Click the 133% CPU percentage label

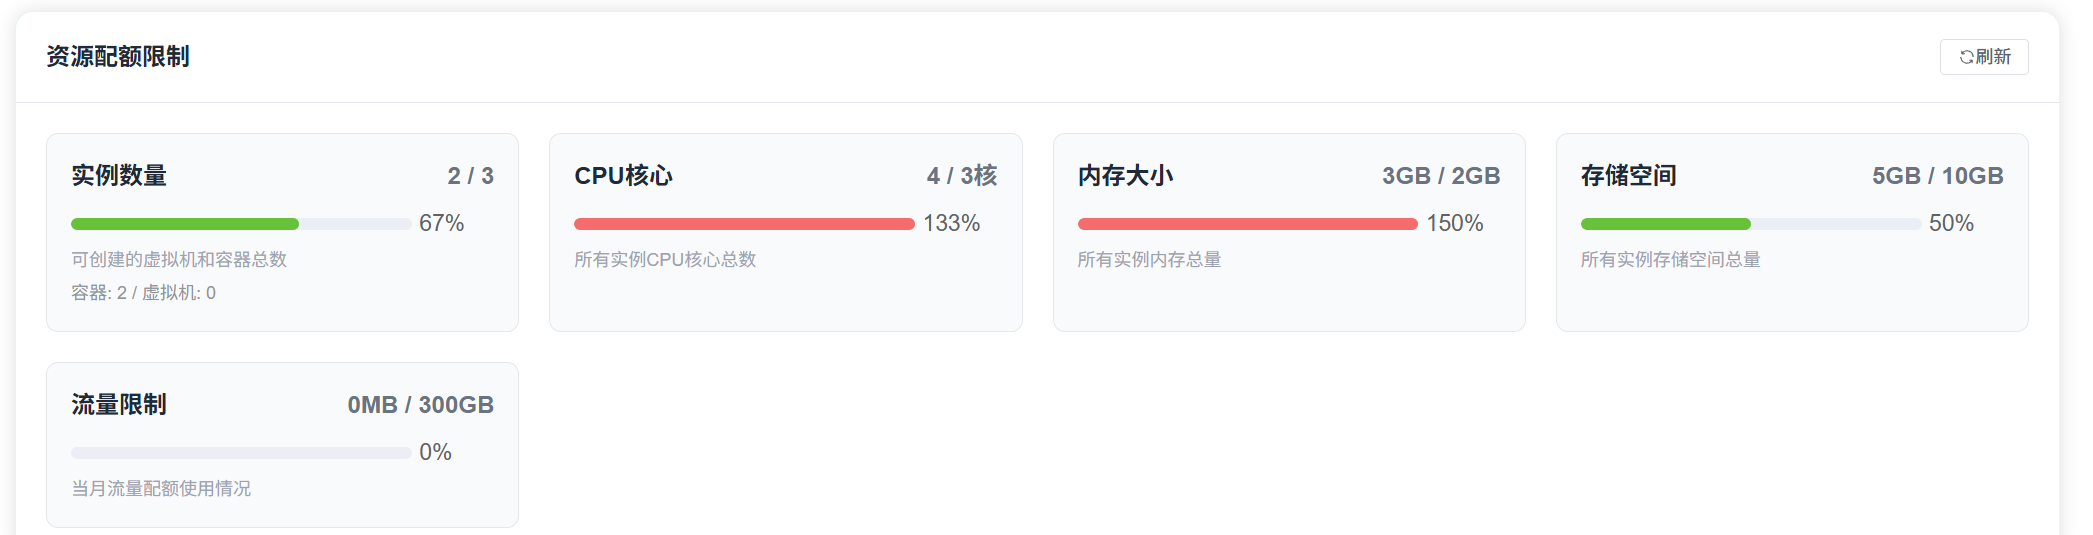coord(951,224)
